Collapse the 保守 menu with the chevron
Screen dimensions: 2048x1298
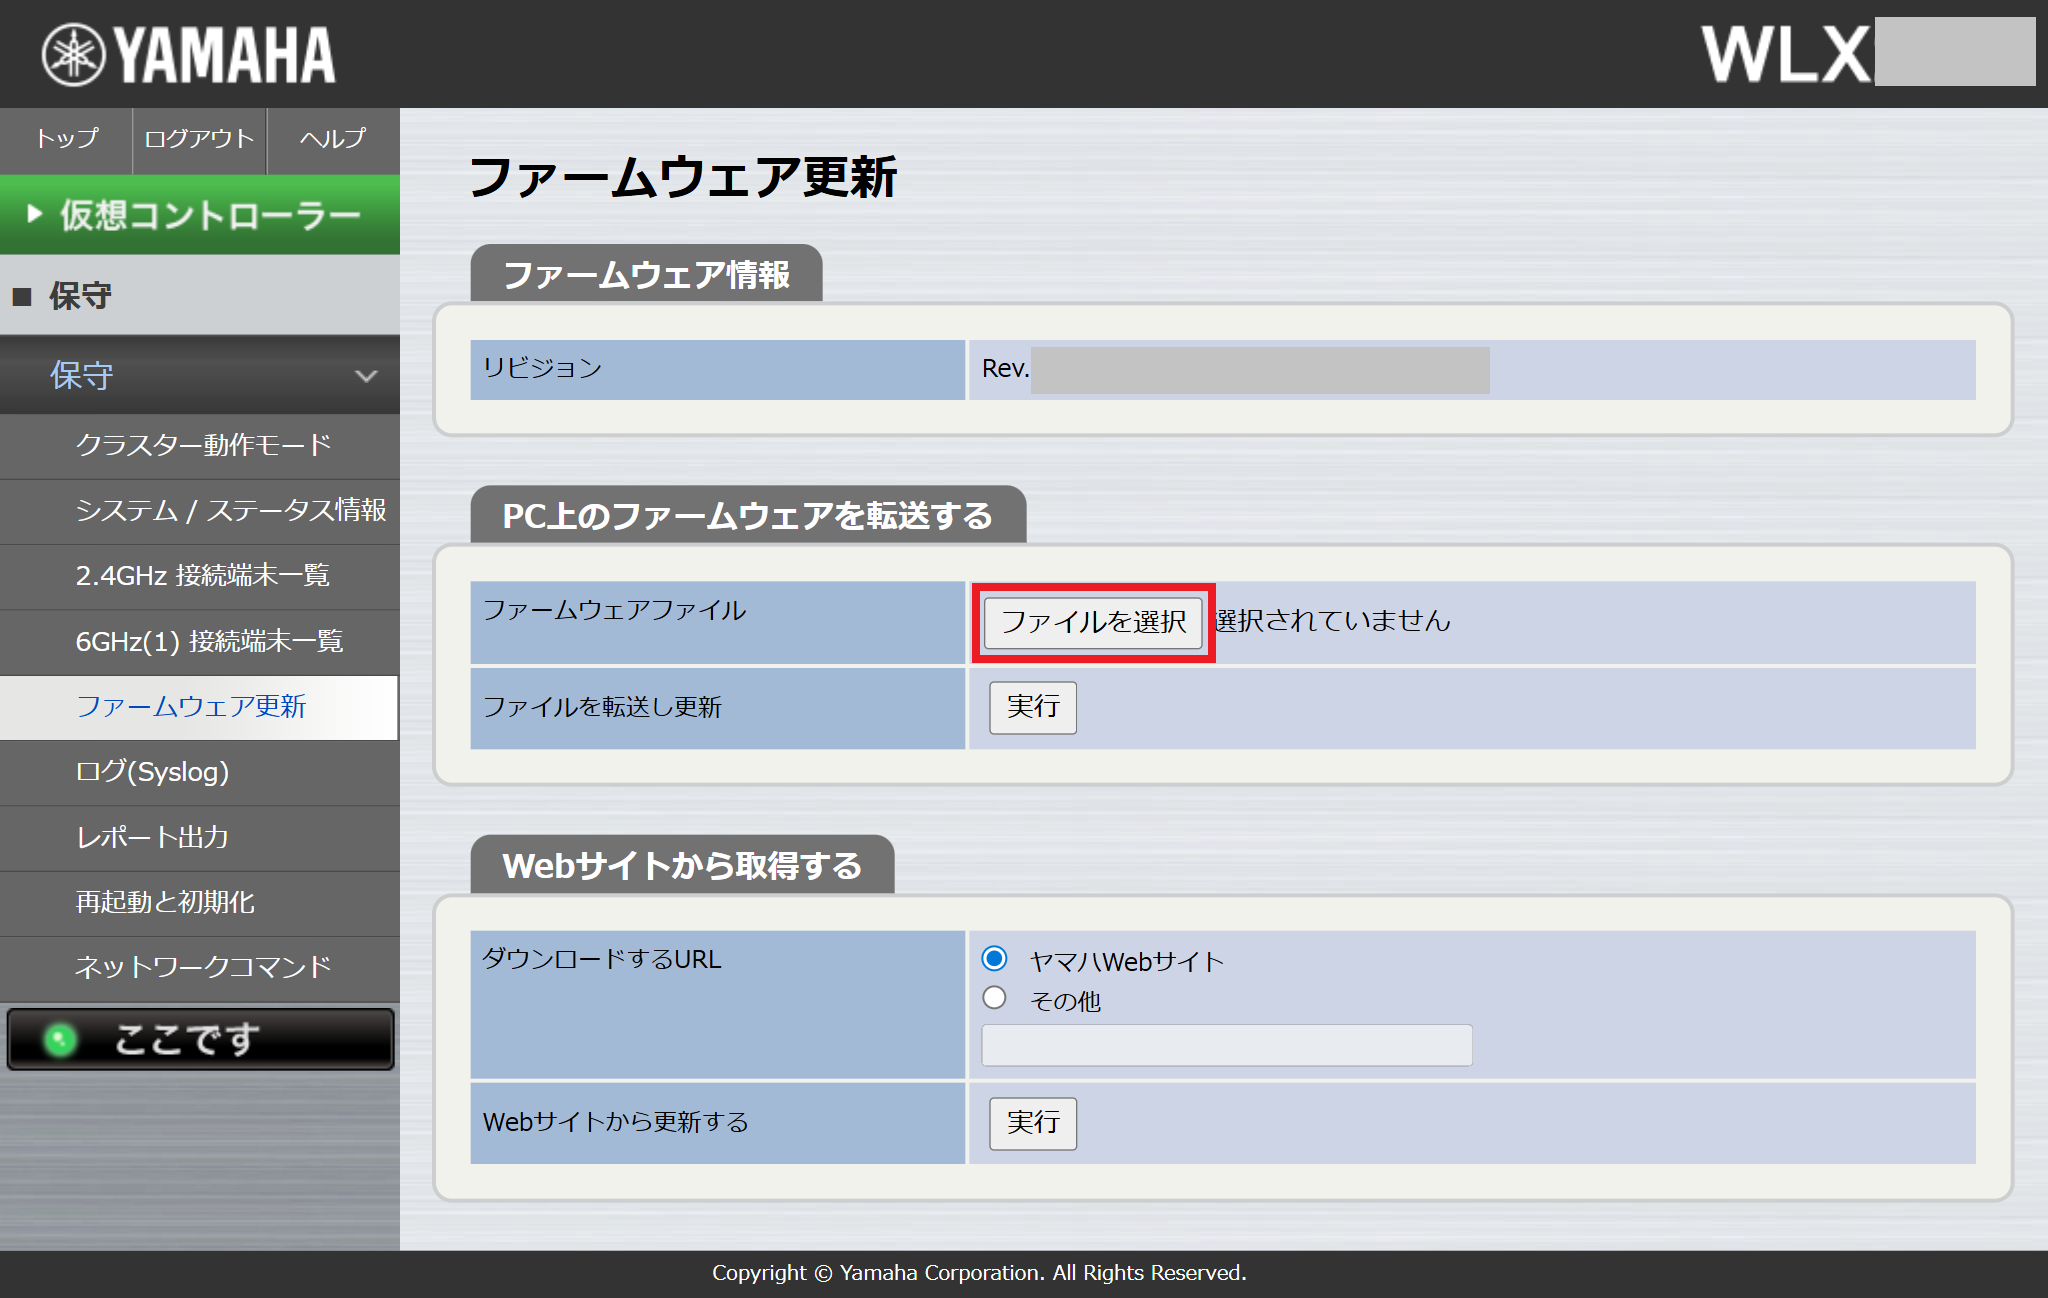click(x=366, y=376)
